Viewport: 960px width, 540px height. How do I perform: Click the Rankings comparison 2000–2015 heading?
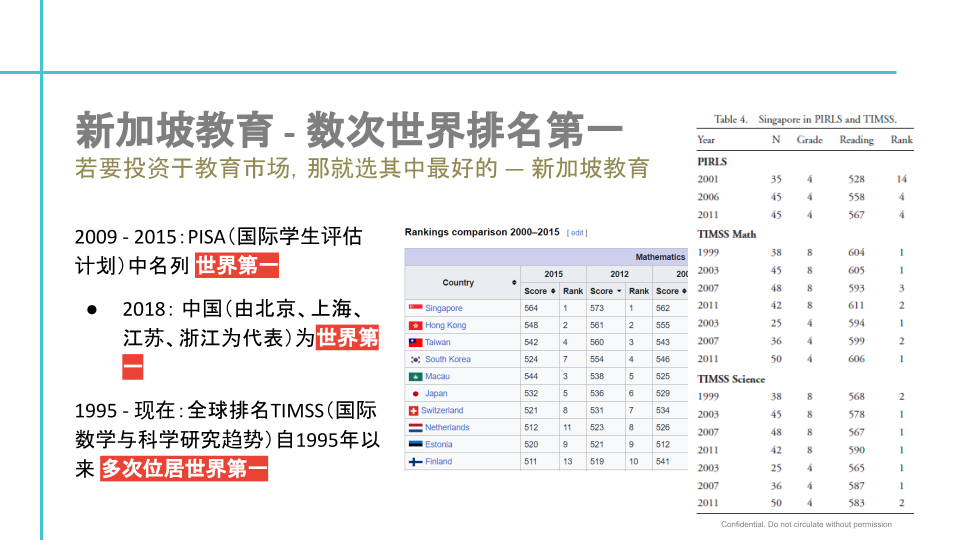[482, 232]
